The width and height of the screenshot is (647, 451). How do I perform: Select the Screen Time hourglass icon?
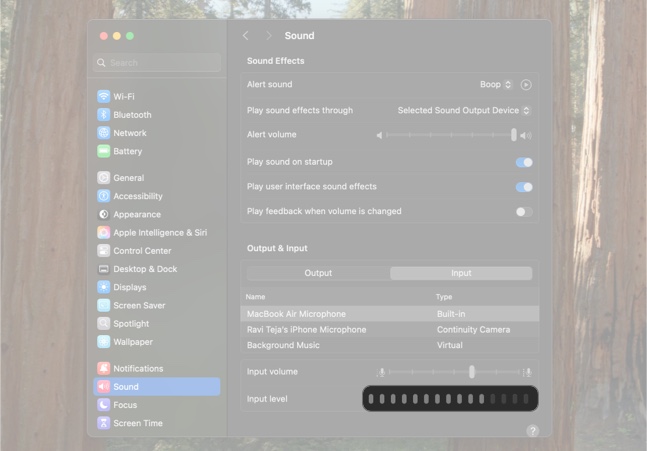click(104, 423)
